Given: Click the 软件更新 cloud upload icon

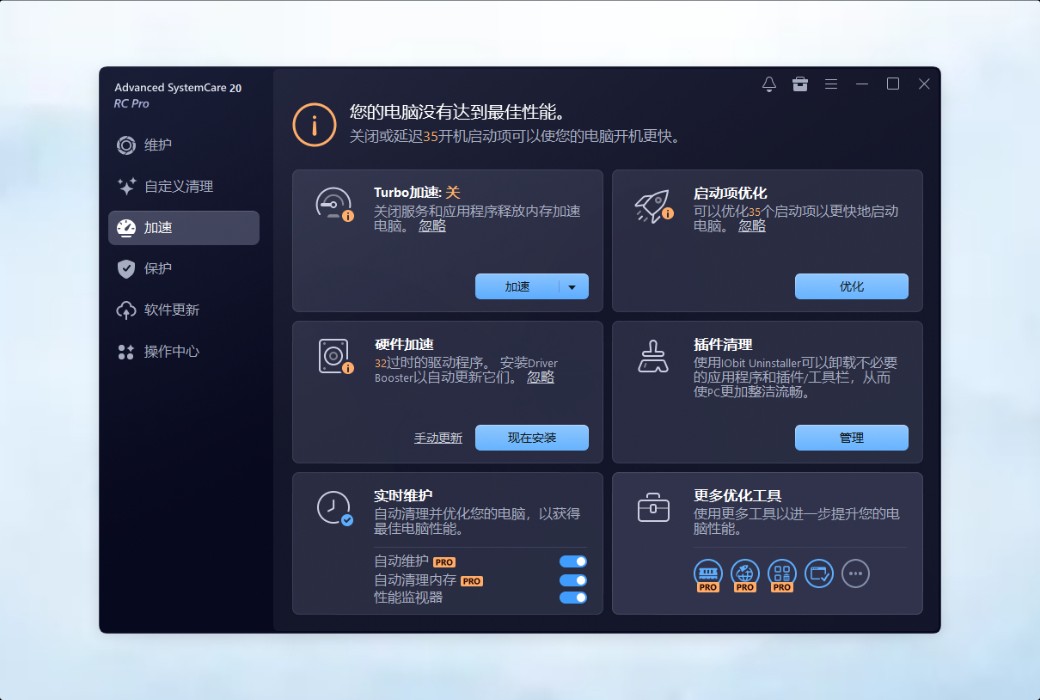Looking at the screenshot, I should coord(126,310).
